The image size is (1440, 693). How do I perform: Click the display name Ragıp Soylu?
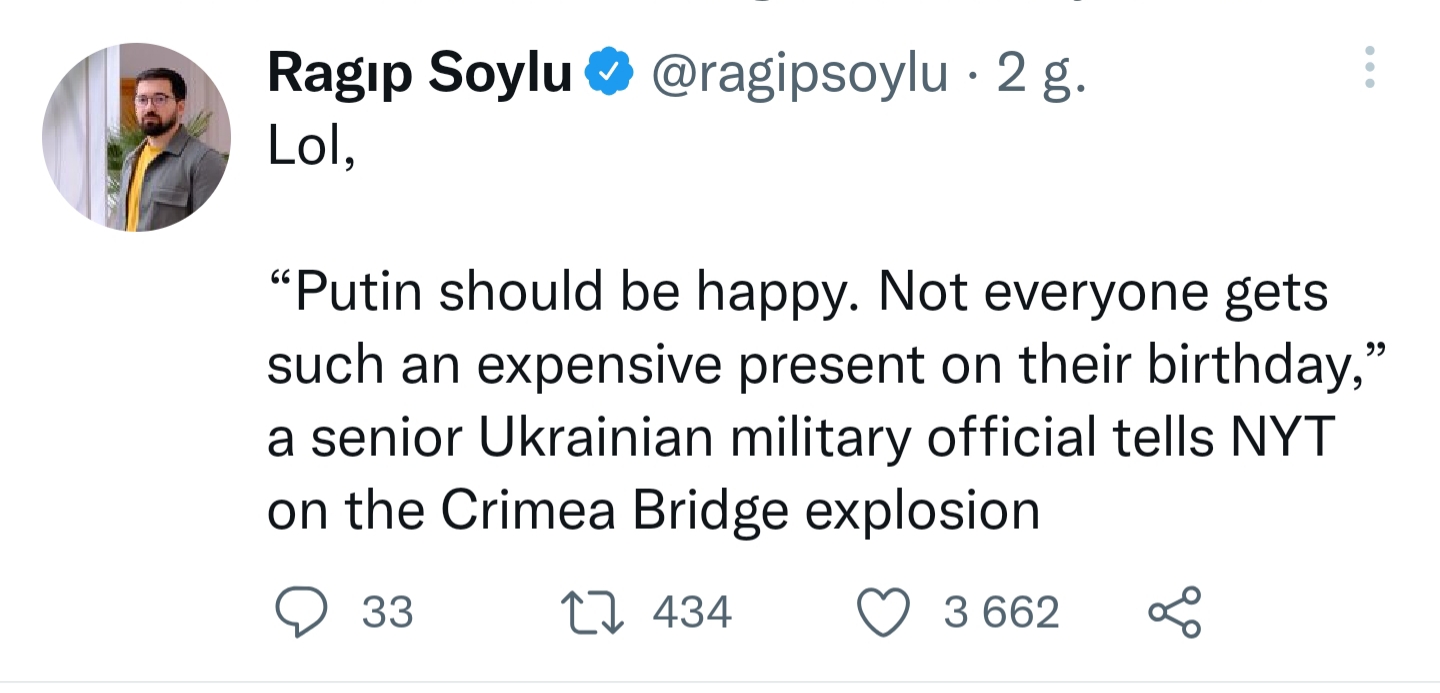pos(420,76)
